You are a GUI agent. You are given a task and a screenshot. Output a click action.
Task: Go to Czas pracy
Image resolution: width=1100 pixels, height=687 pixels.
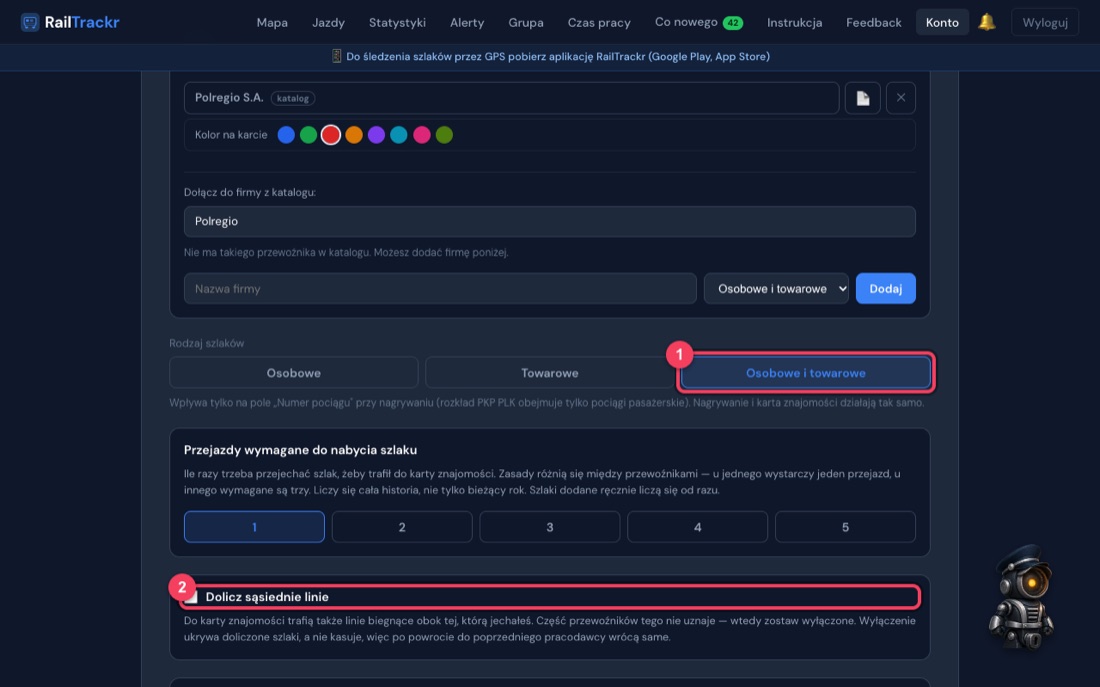coord(599,22)
